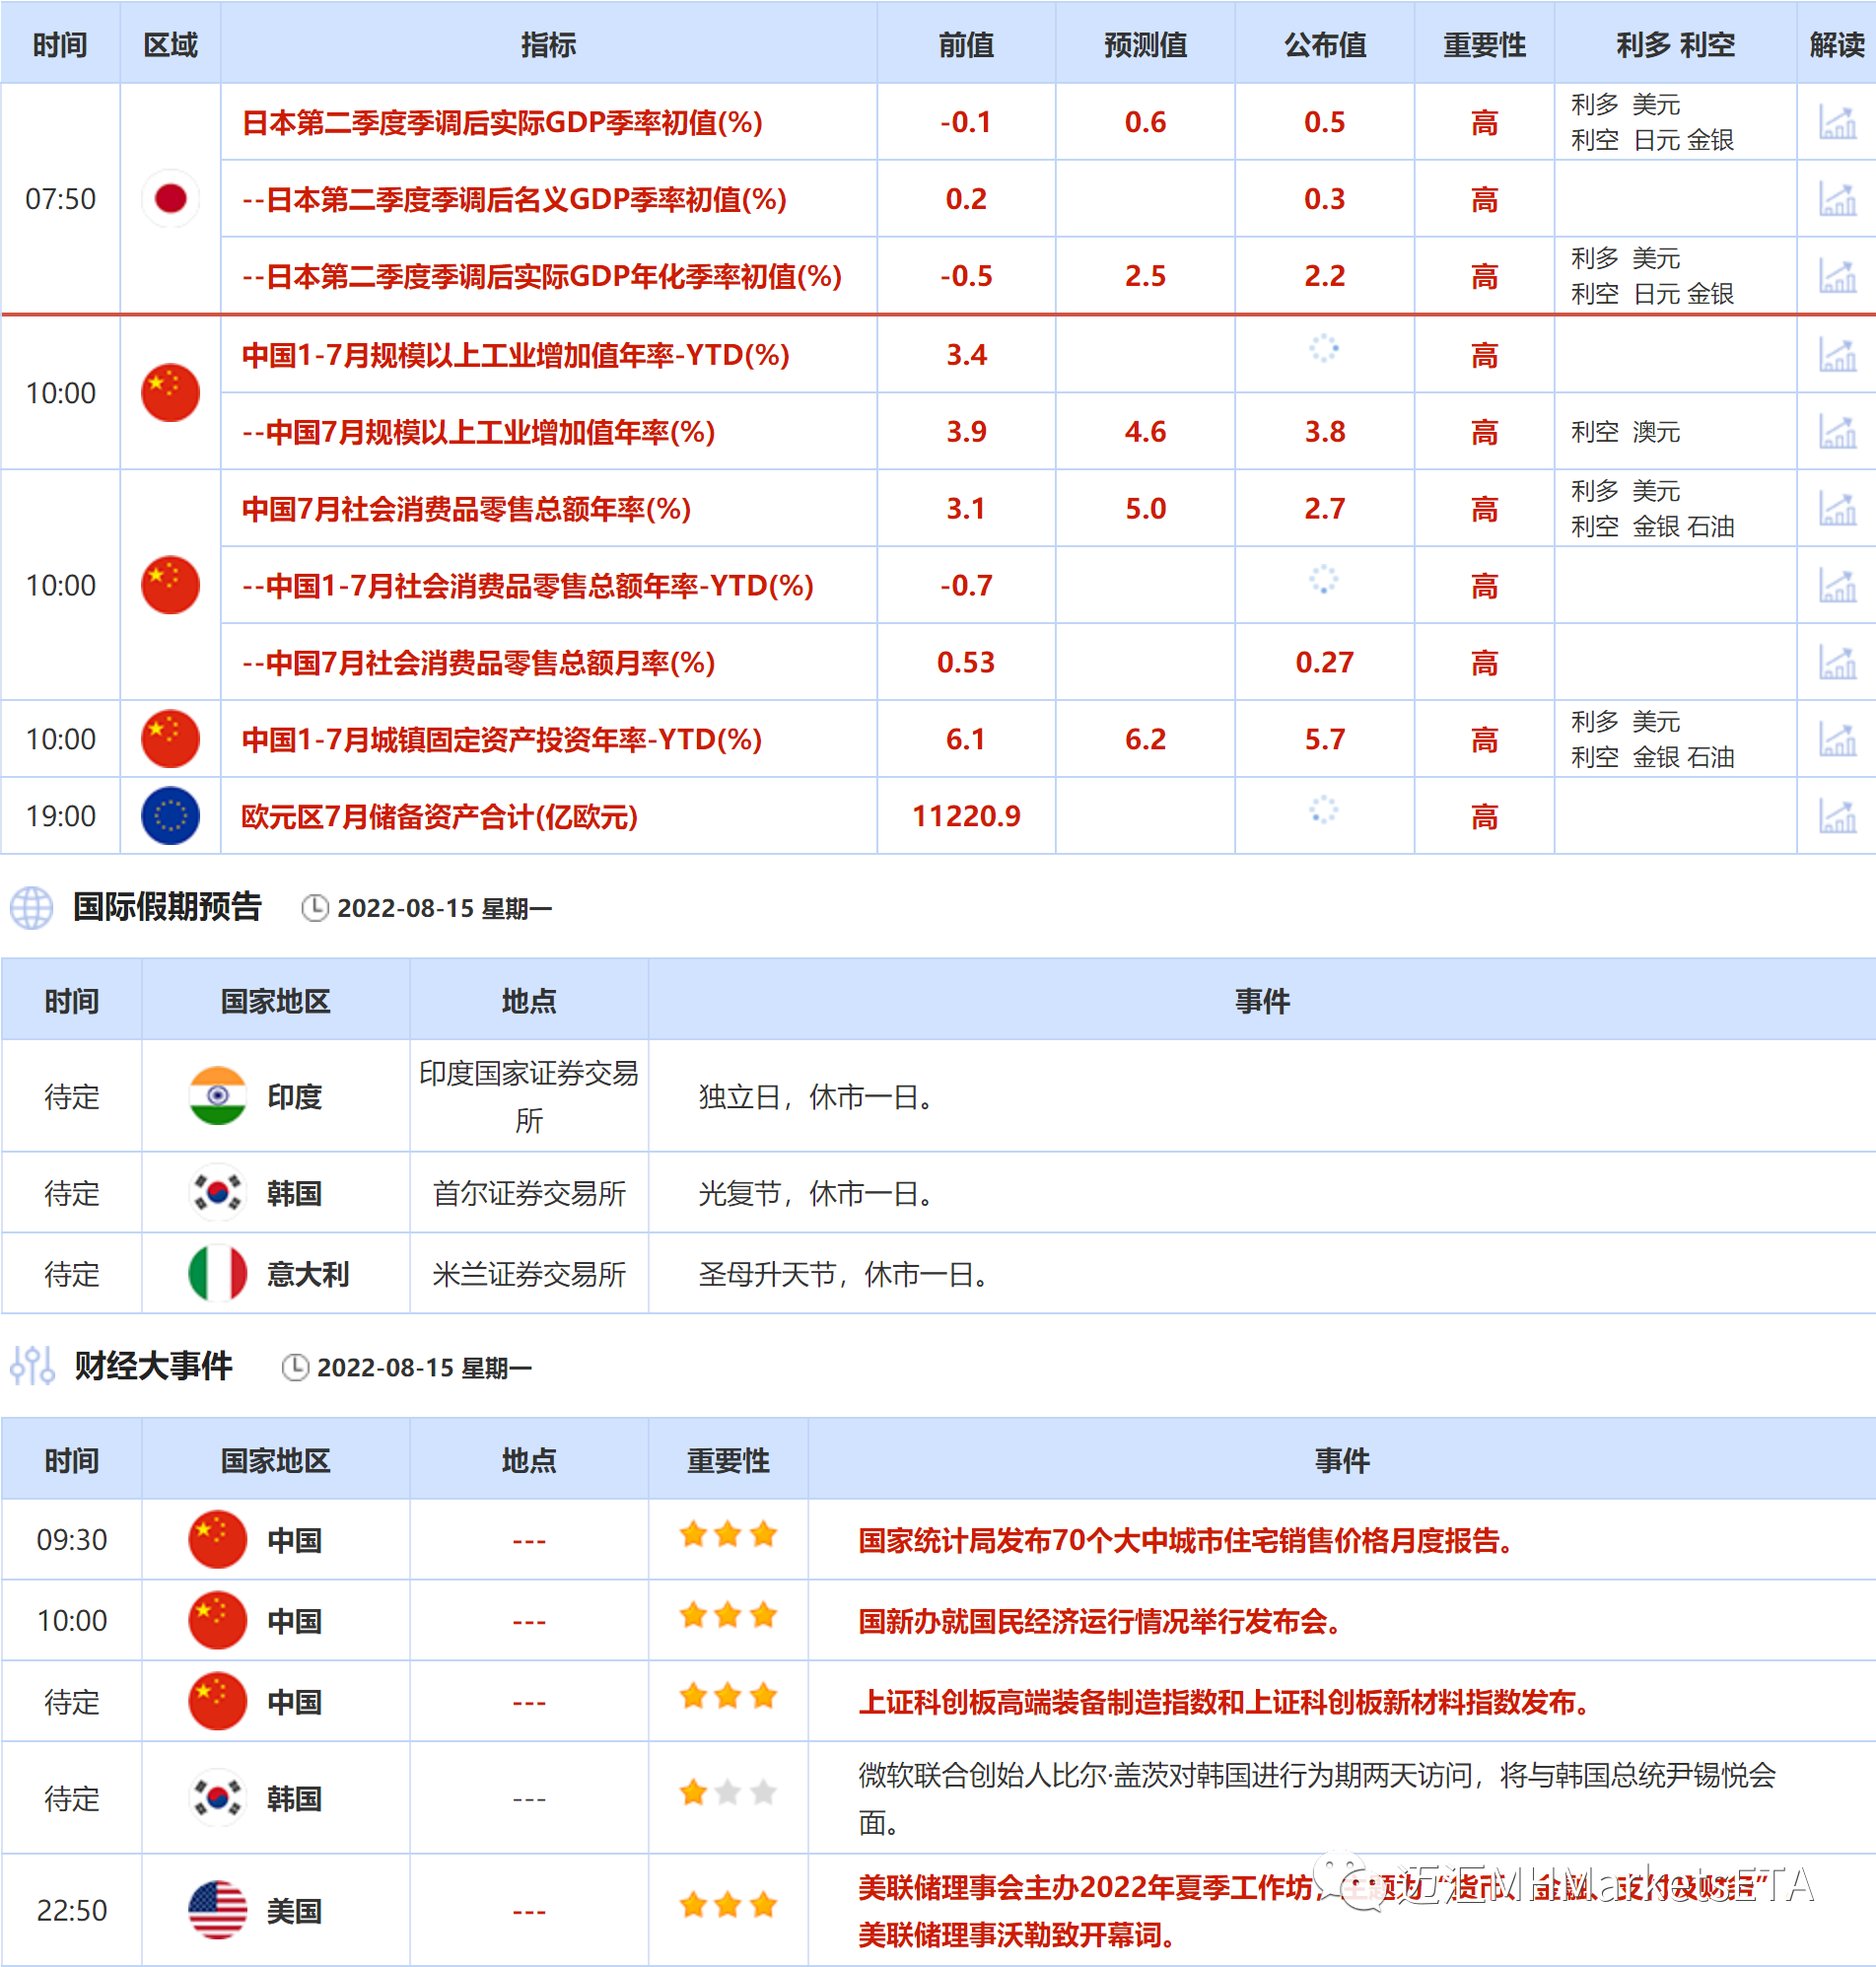Open 欧元区7月储备资产合计 indicator
The height and width of the screenshot is (1967, 1876).
pos(440,817)
